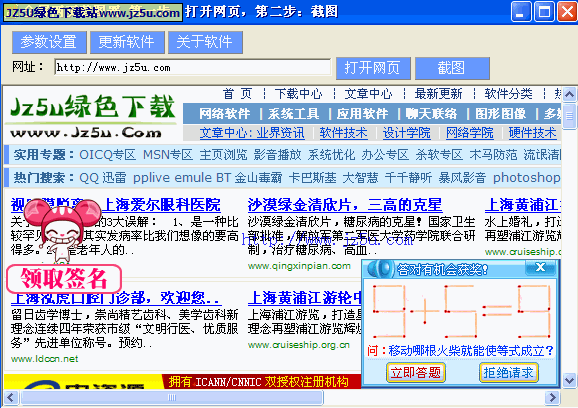Screen dimensions: 578x408
Task: Click the 暴风影音 hot search link
Action: pyautogui.click(x=462, y=178)
